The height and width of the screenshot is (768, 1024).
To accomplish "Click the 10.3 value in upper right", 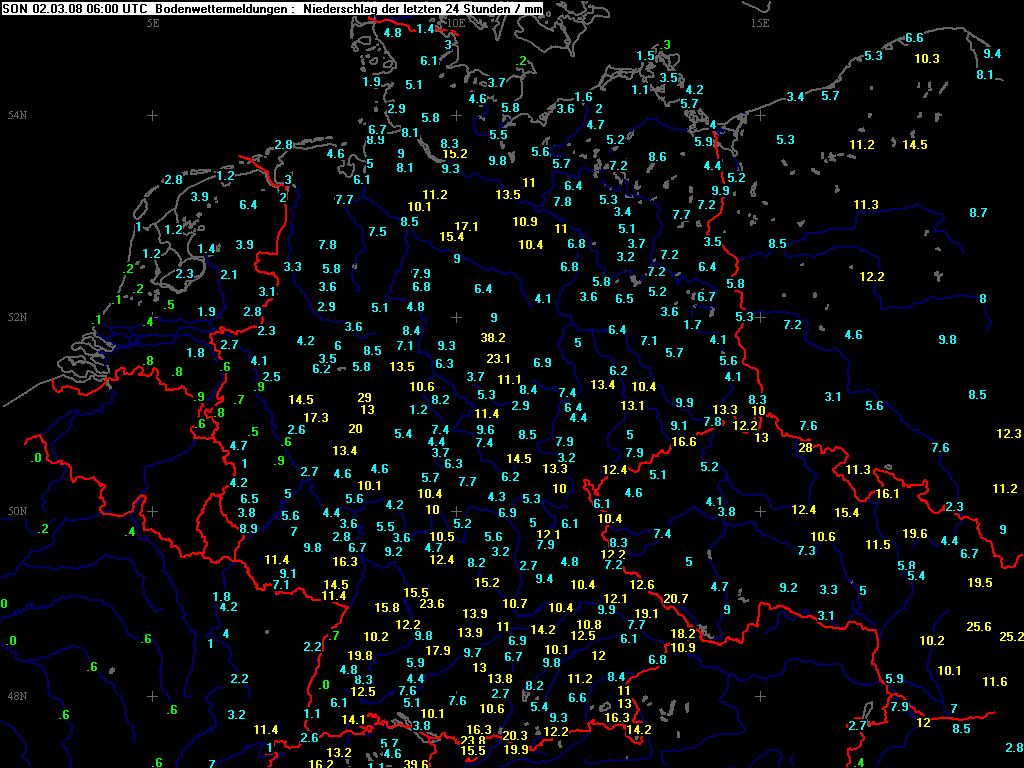I will (927, 59).
